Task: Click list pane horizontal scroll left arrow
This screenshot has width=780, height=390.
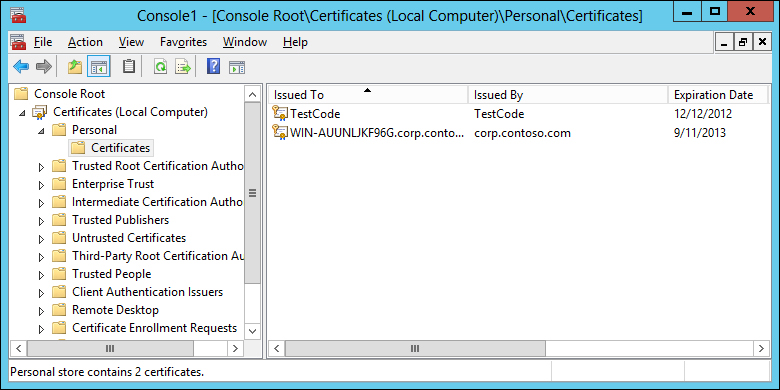Action: point(277,348)
